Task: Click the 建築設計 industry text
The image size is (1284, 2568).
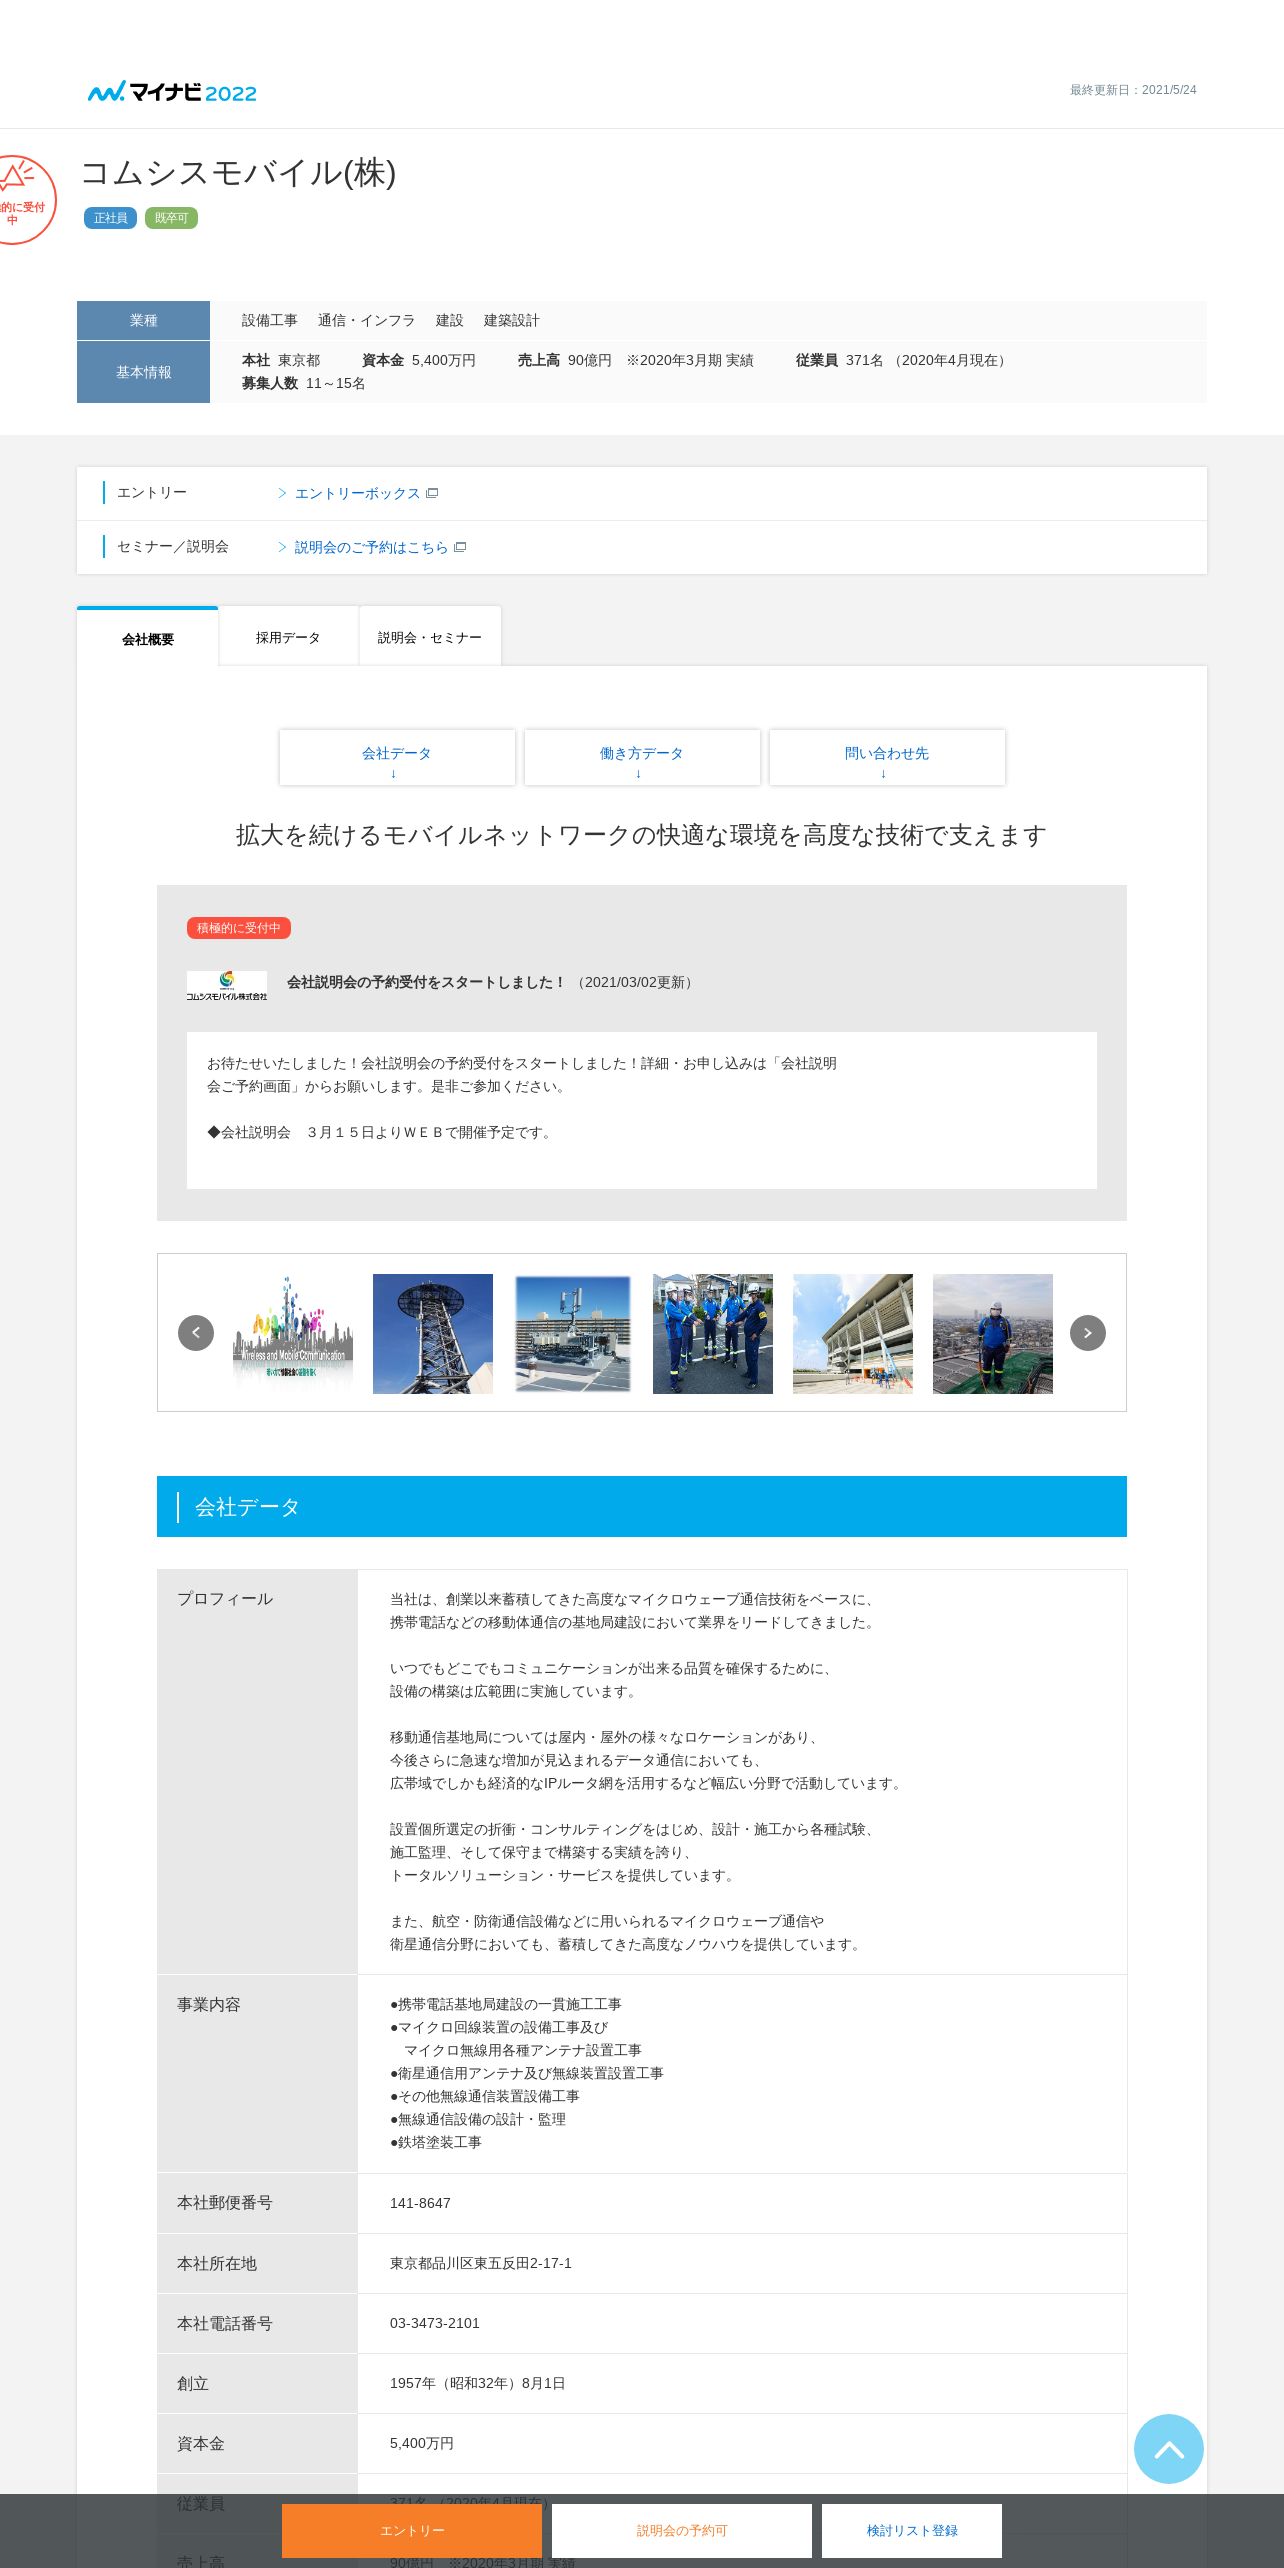Action: [x=512, y=321]
